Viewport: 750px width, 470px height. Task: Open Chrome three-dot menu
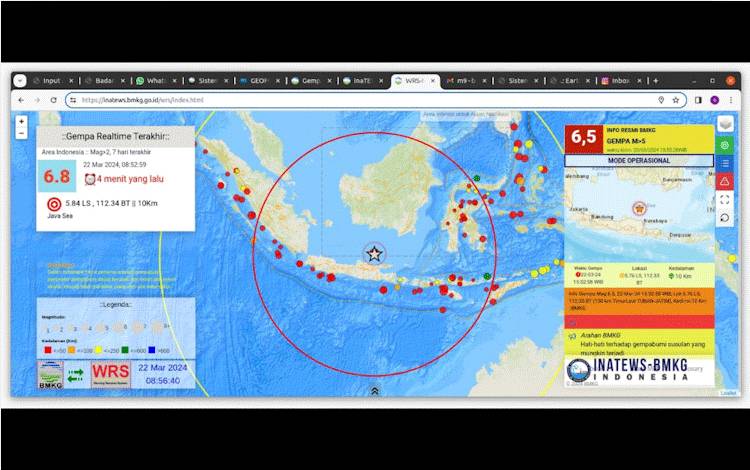pyautogui.click(x=731, y=100)
